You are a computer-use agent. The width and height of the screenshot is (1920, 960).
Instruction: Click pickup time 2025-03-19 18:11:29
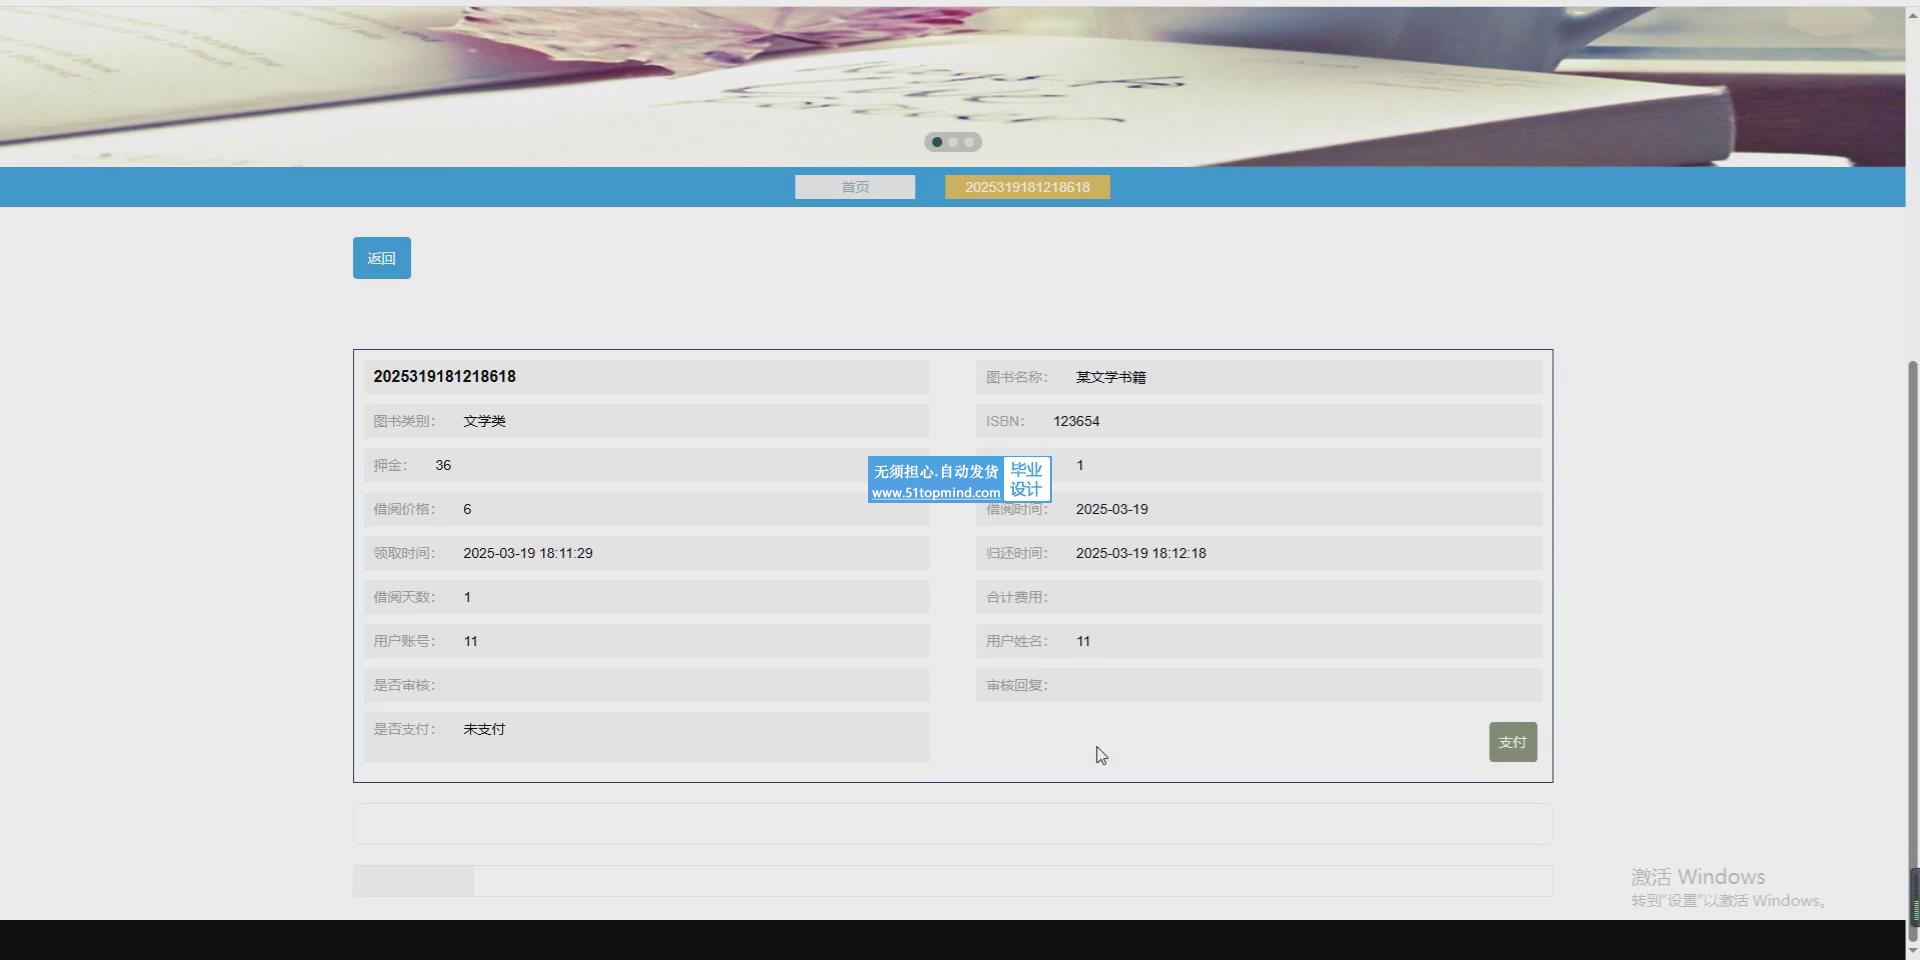(528, 553)
